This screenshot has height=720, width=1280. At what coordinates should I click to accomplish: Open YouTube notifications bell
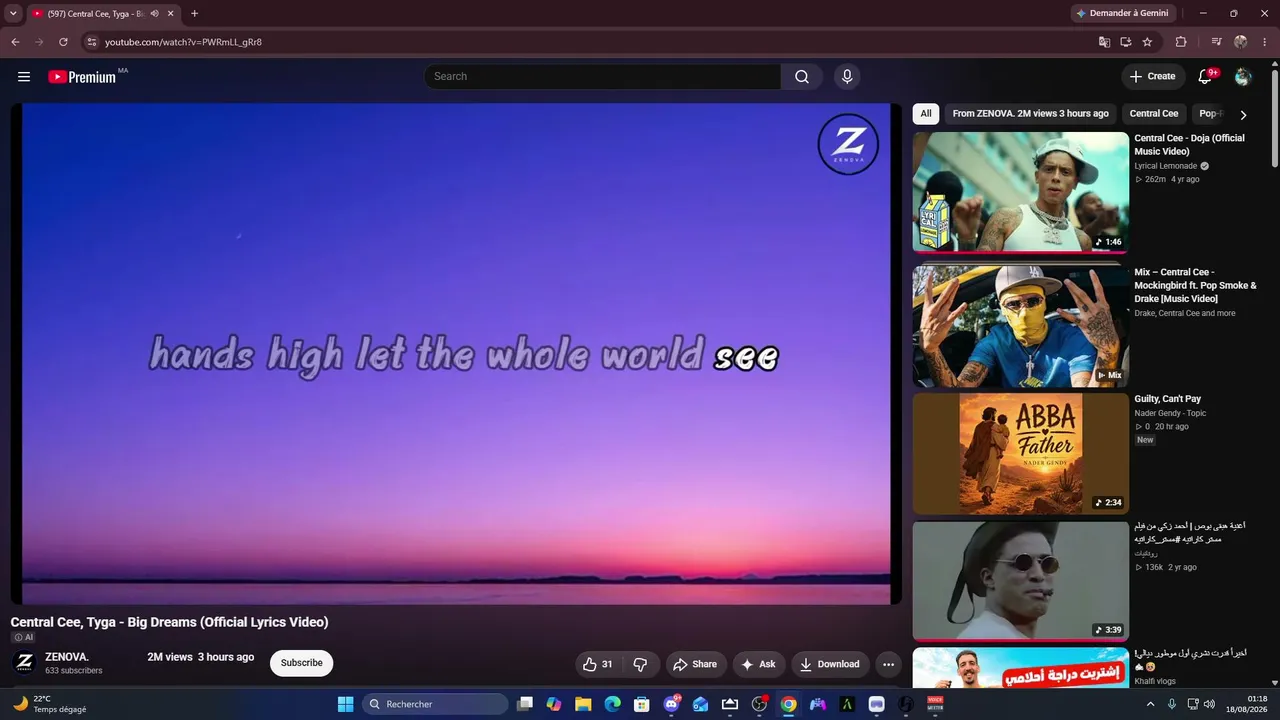coord(1206,77)
